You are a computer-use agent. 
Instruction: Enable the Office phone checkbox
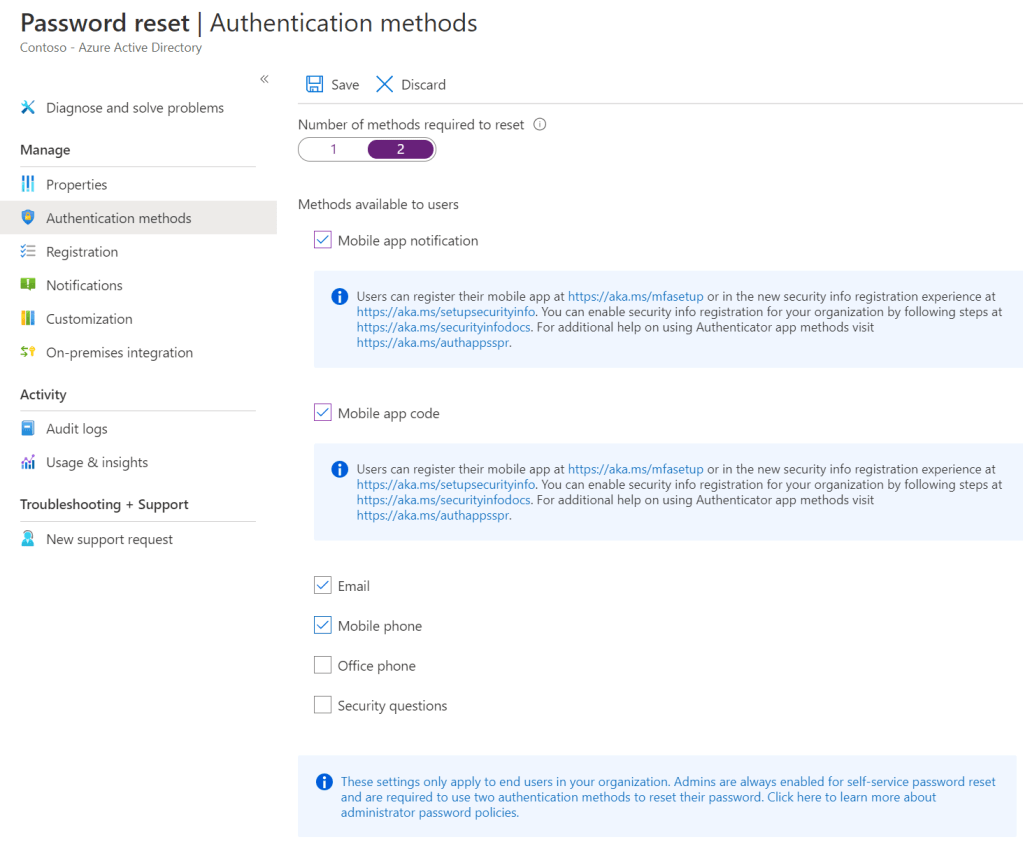(323, 665)
